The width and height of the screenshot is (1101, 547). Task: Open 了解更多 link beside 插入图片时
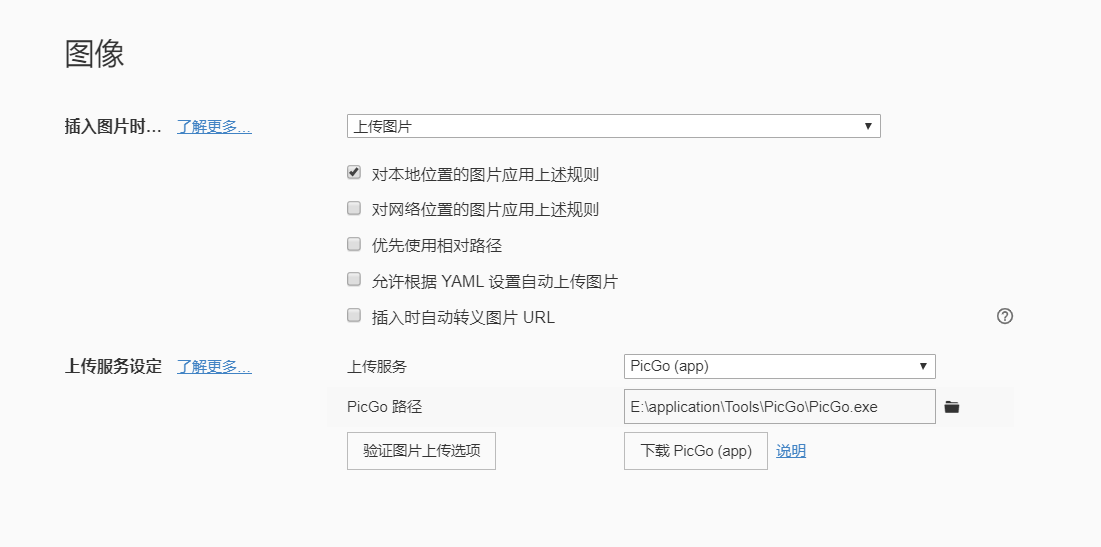point(214,127)
